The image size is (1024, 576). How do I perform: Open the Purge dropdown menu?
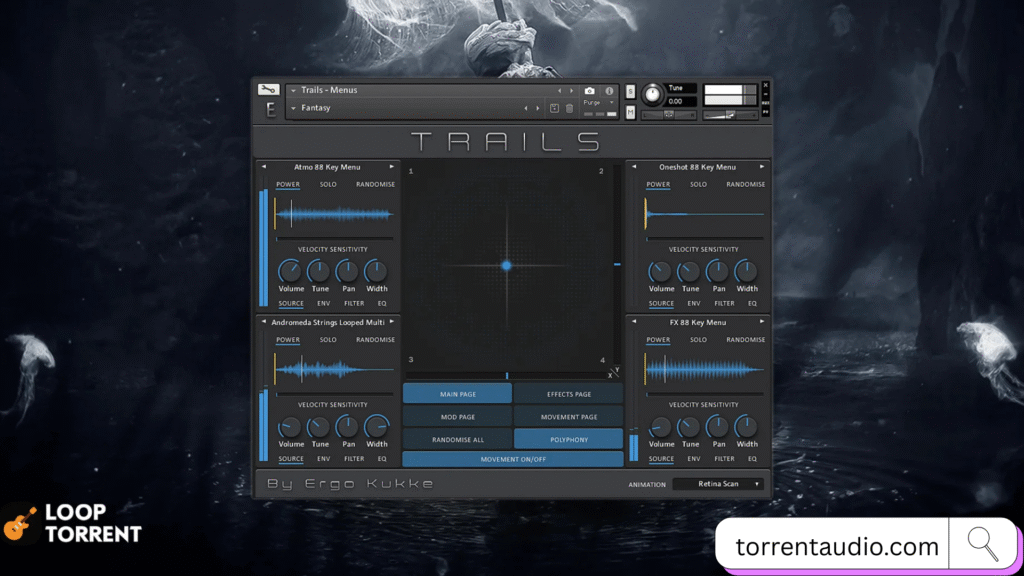tap(595, 103)
